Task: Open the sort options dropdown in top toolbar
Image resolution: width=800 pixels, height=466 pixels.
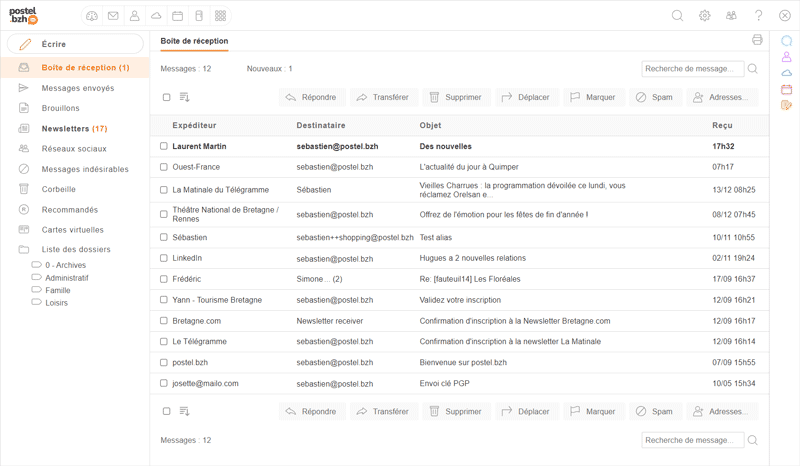Action: [x=185, y=98]
